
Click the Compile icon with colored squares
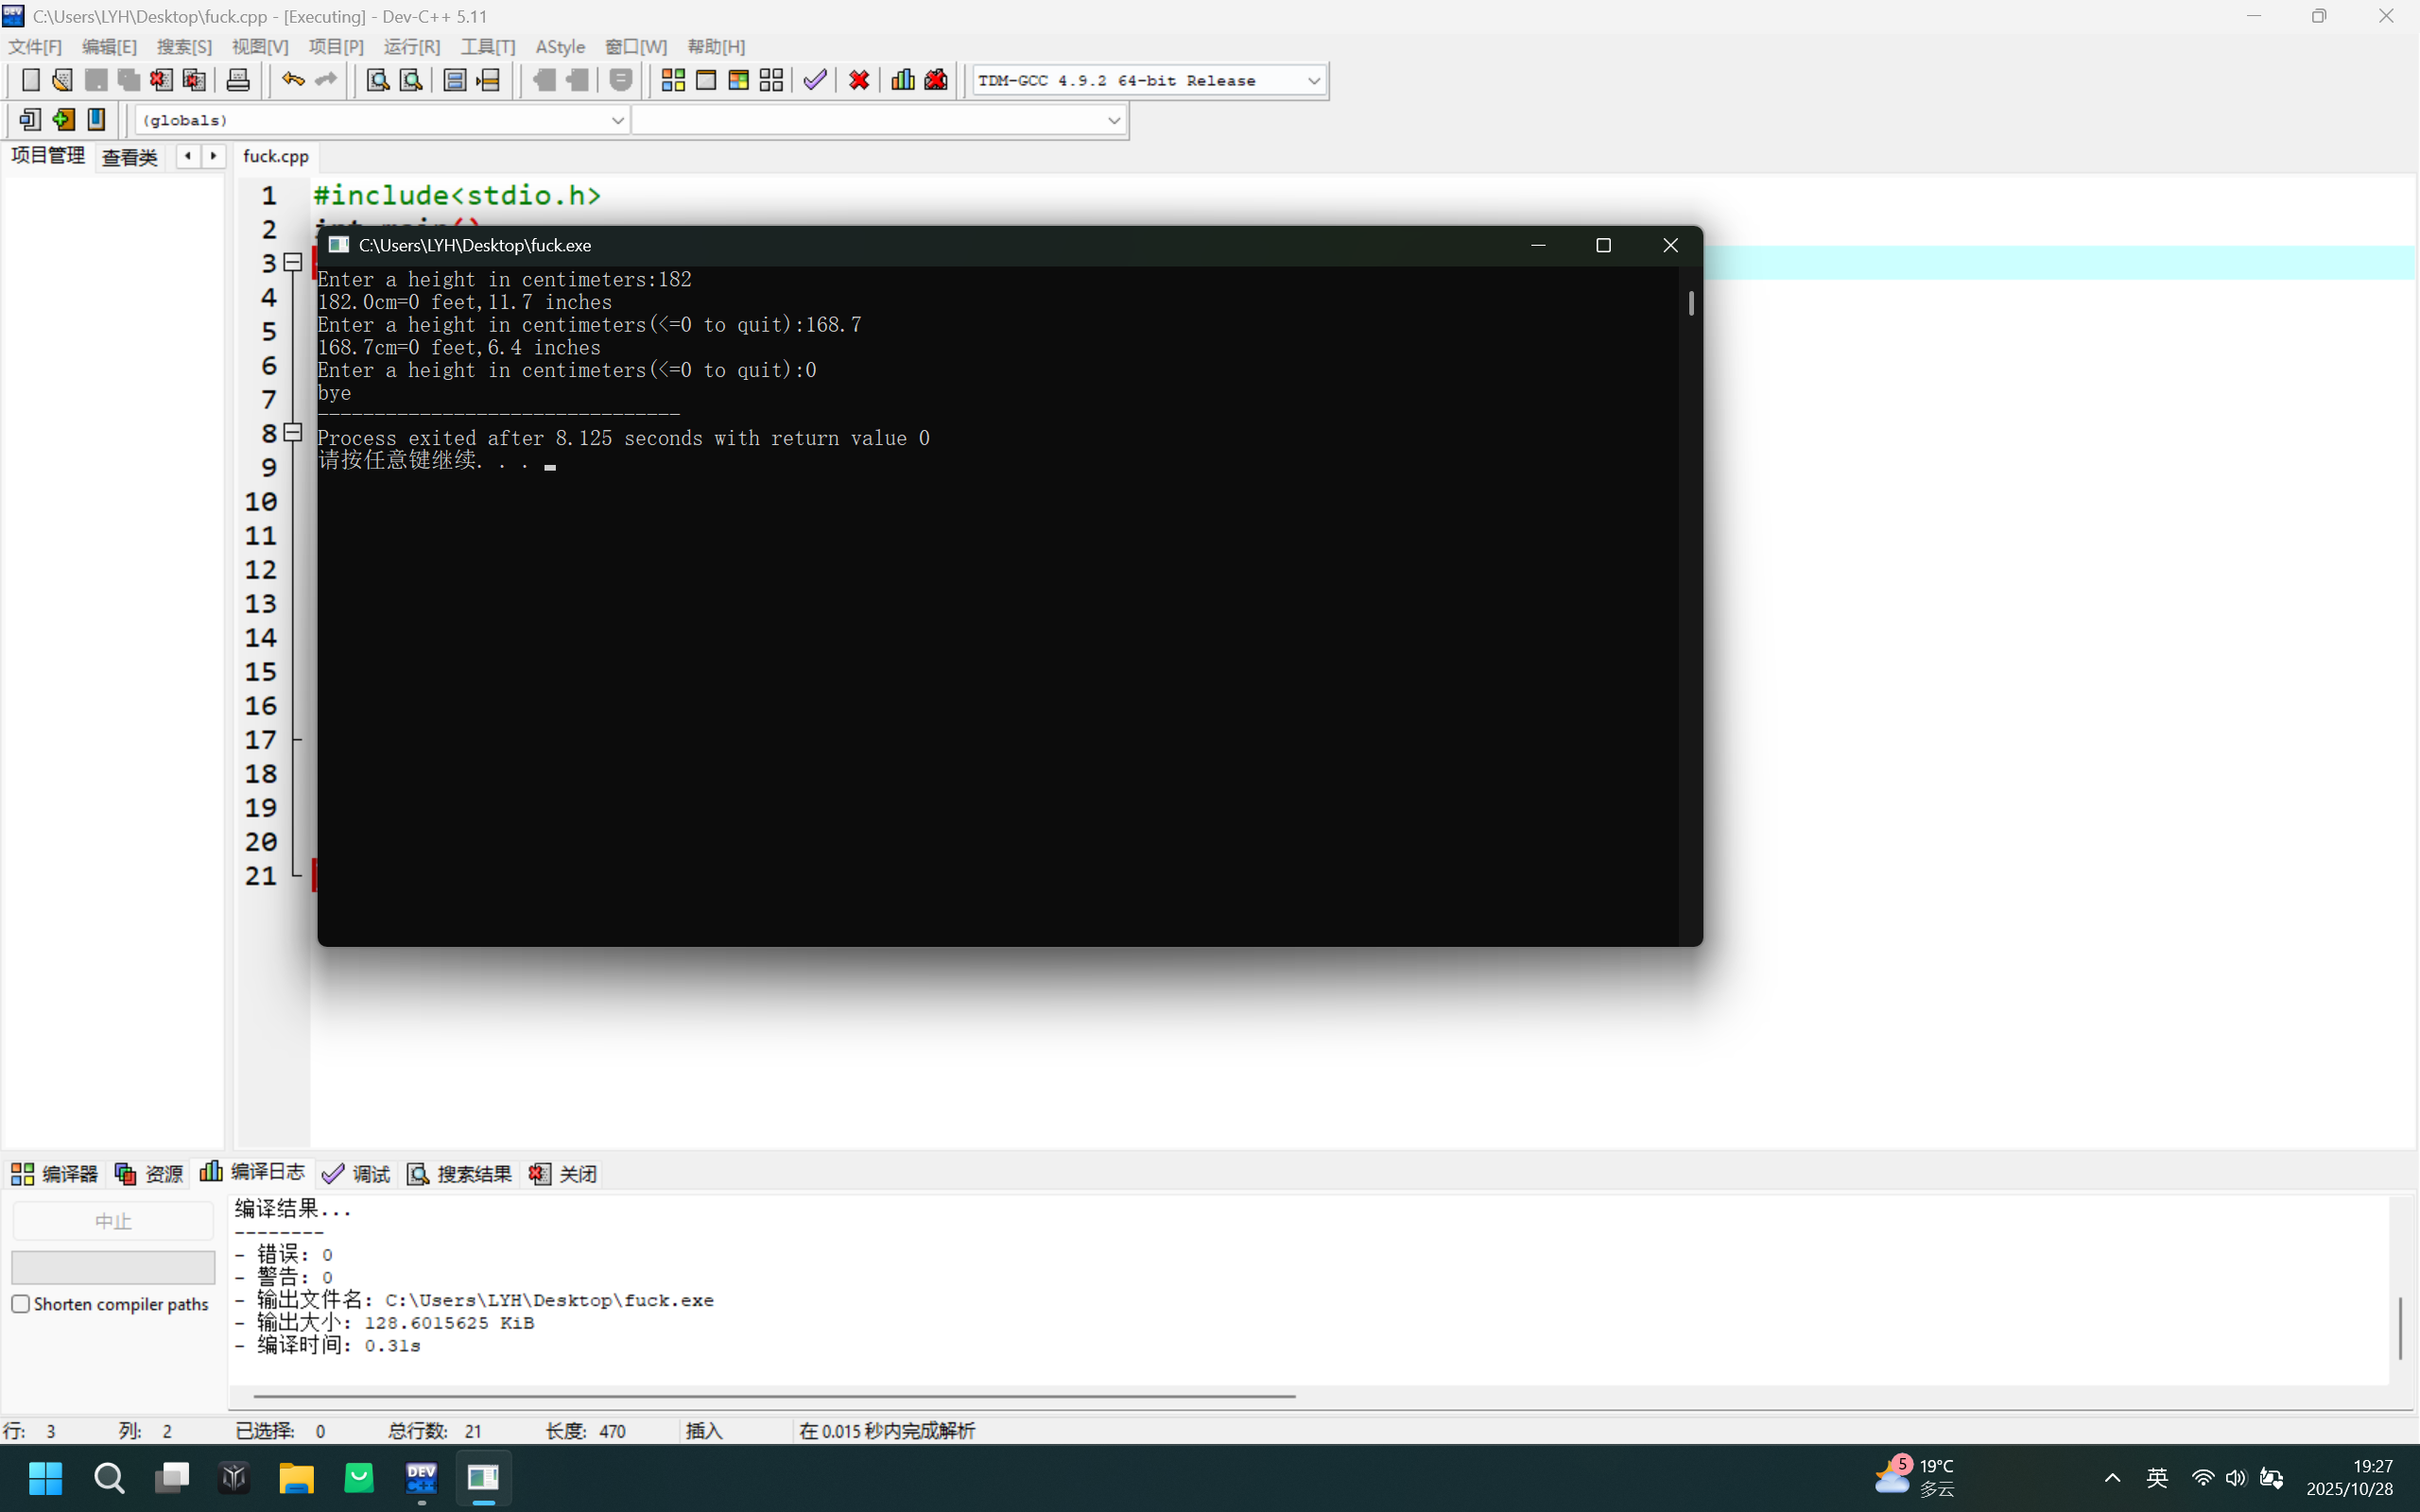(x=673, y=80)
